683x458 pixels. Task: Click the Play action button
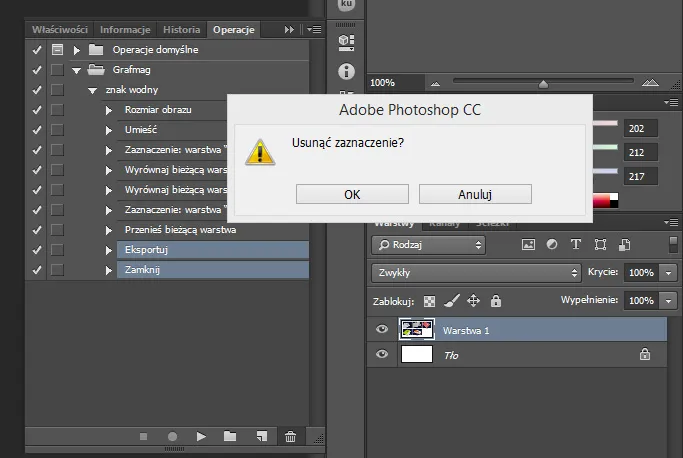pos(201,437)
